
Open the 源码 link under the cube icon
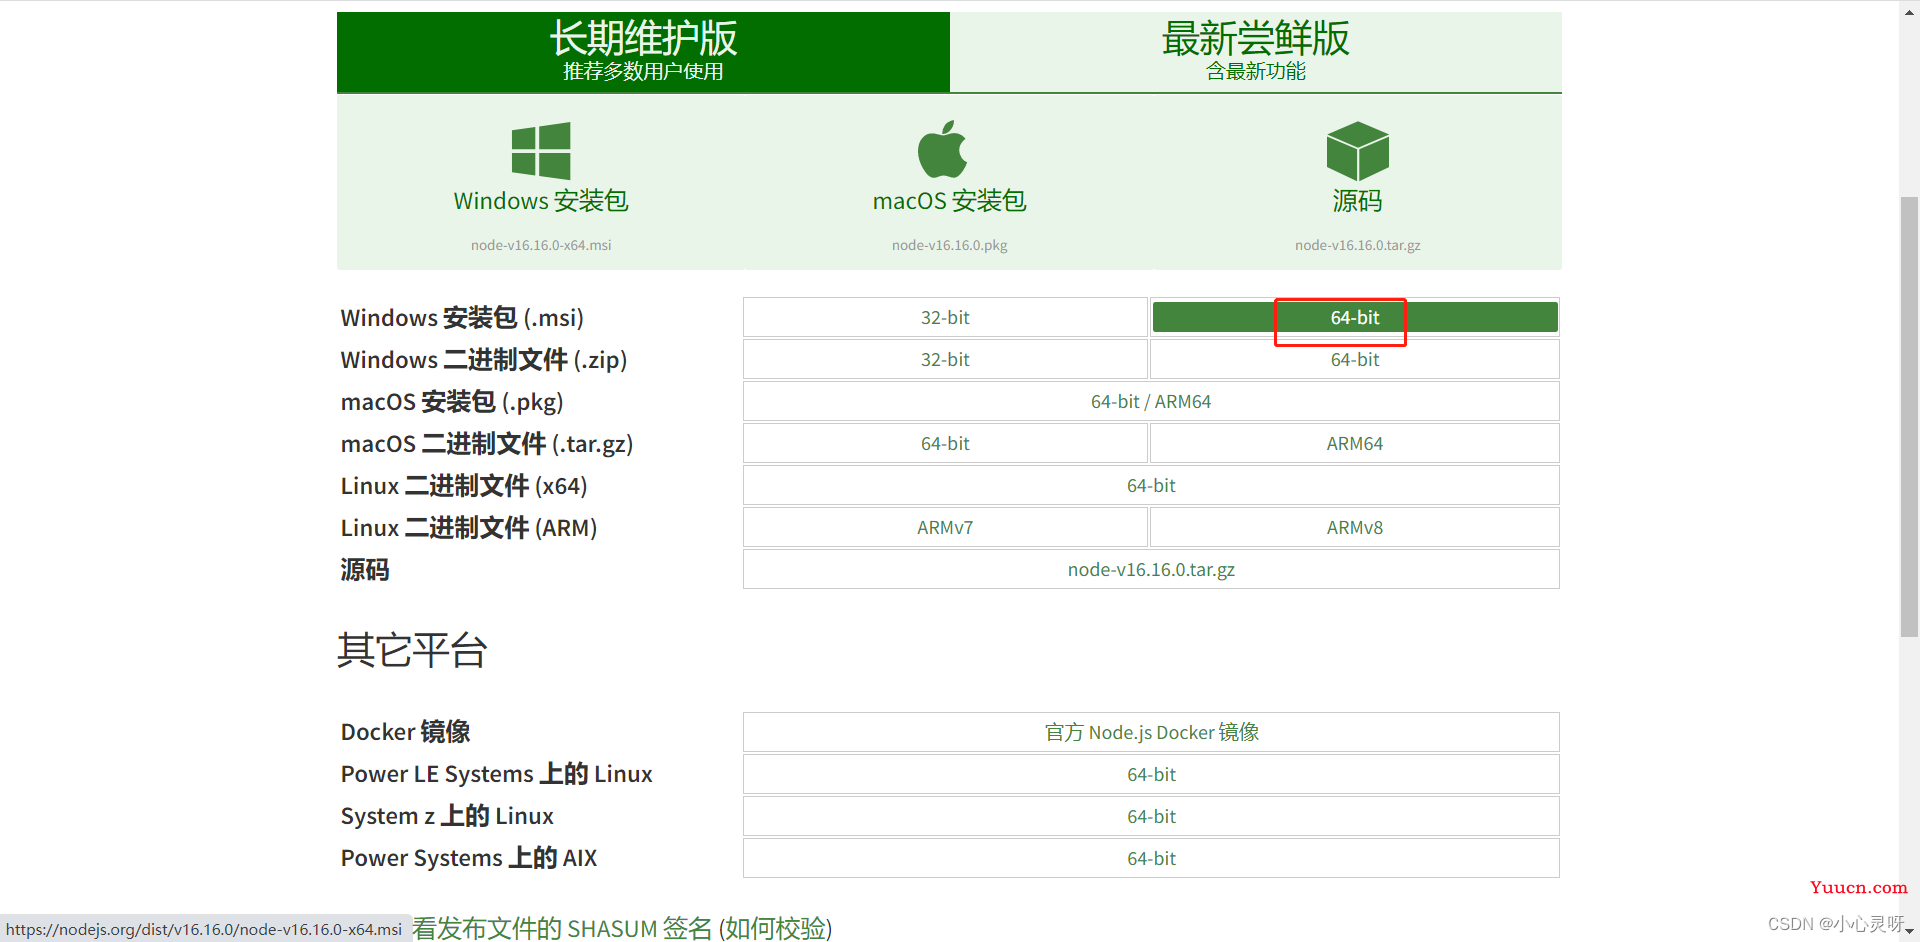pyautogui.click(x=1357, y=201)
